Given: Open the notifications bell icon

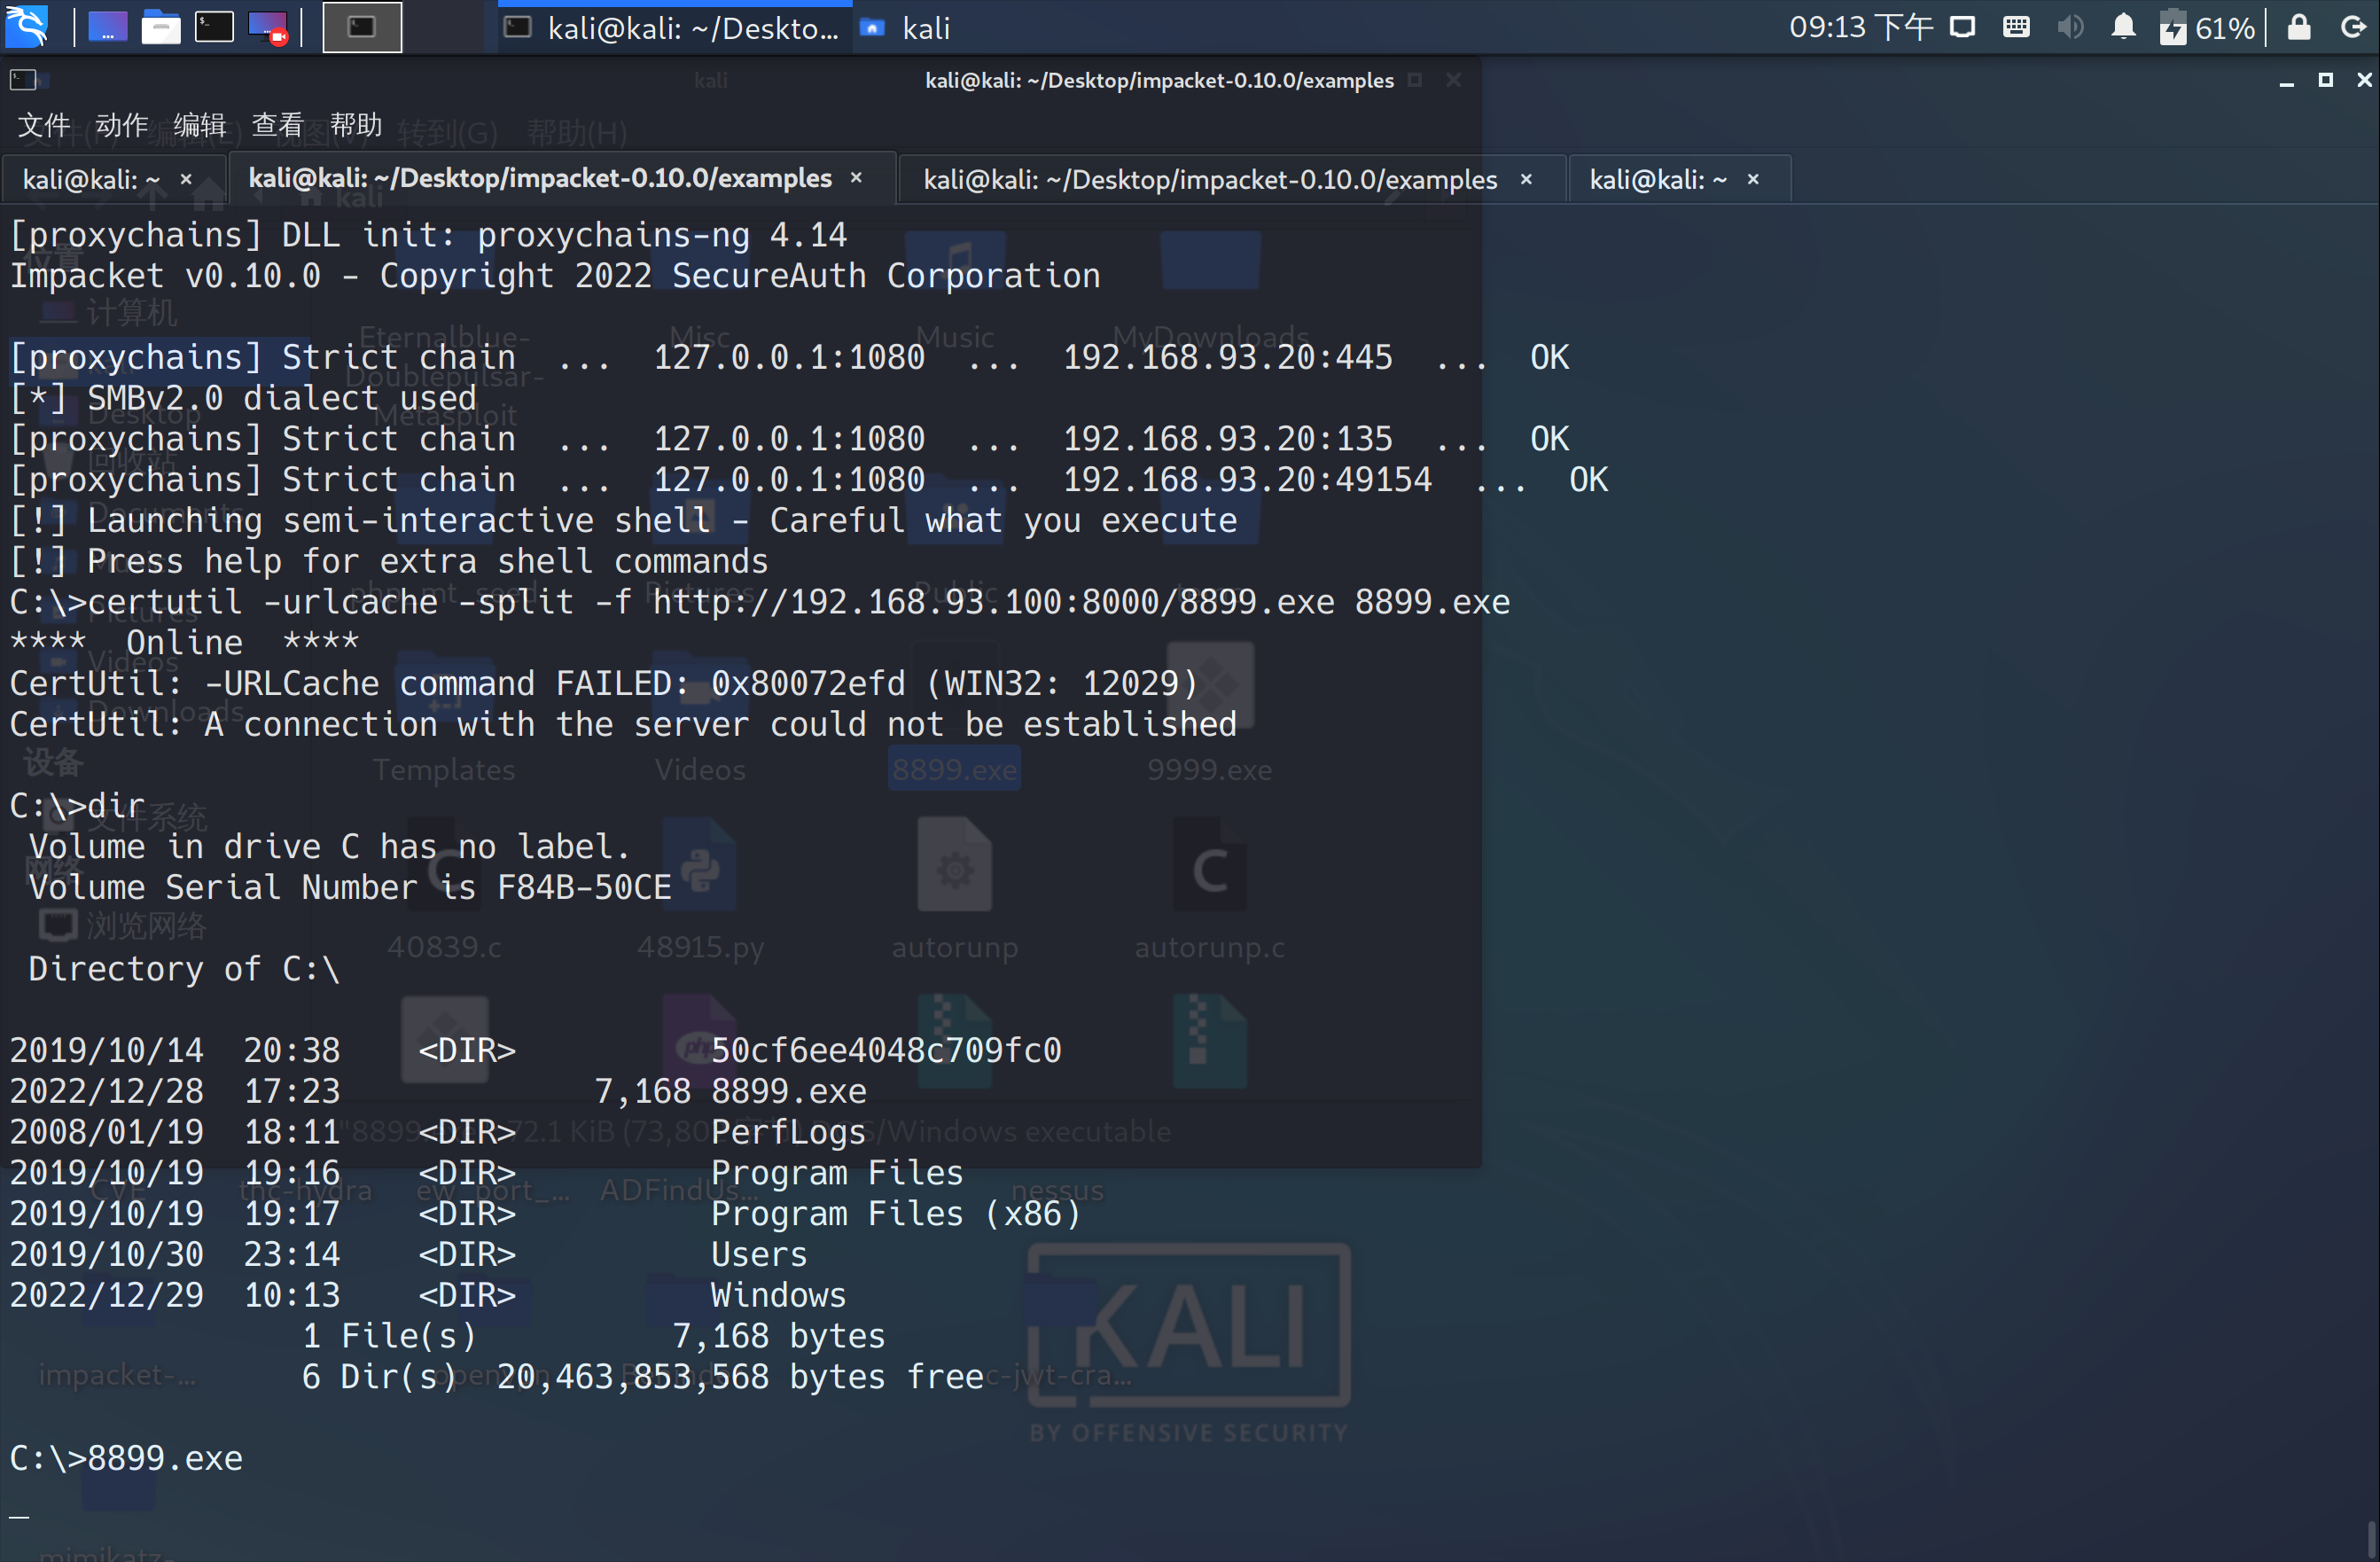Looking at the screenshot, I should tap(2123, 27).
